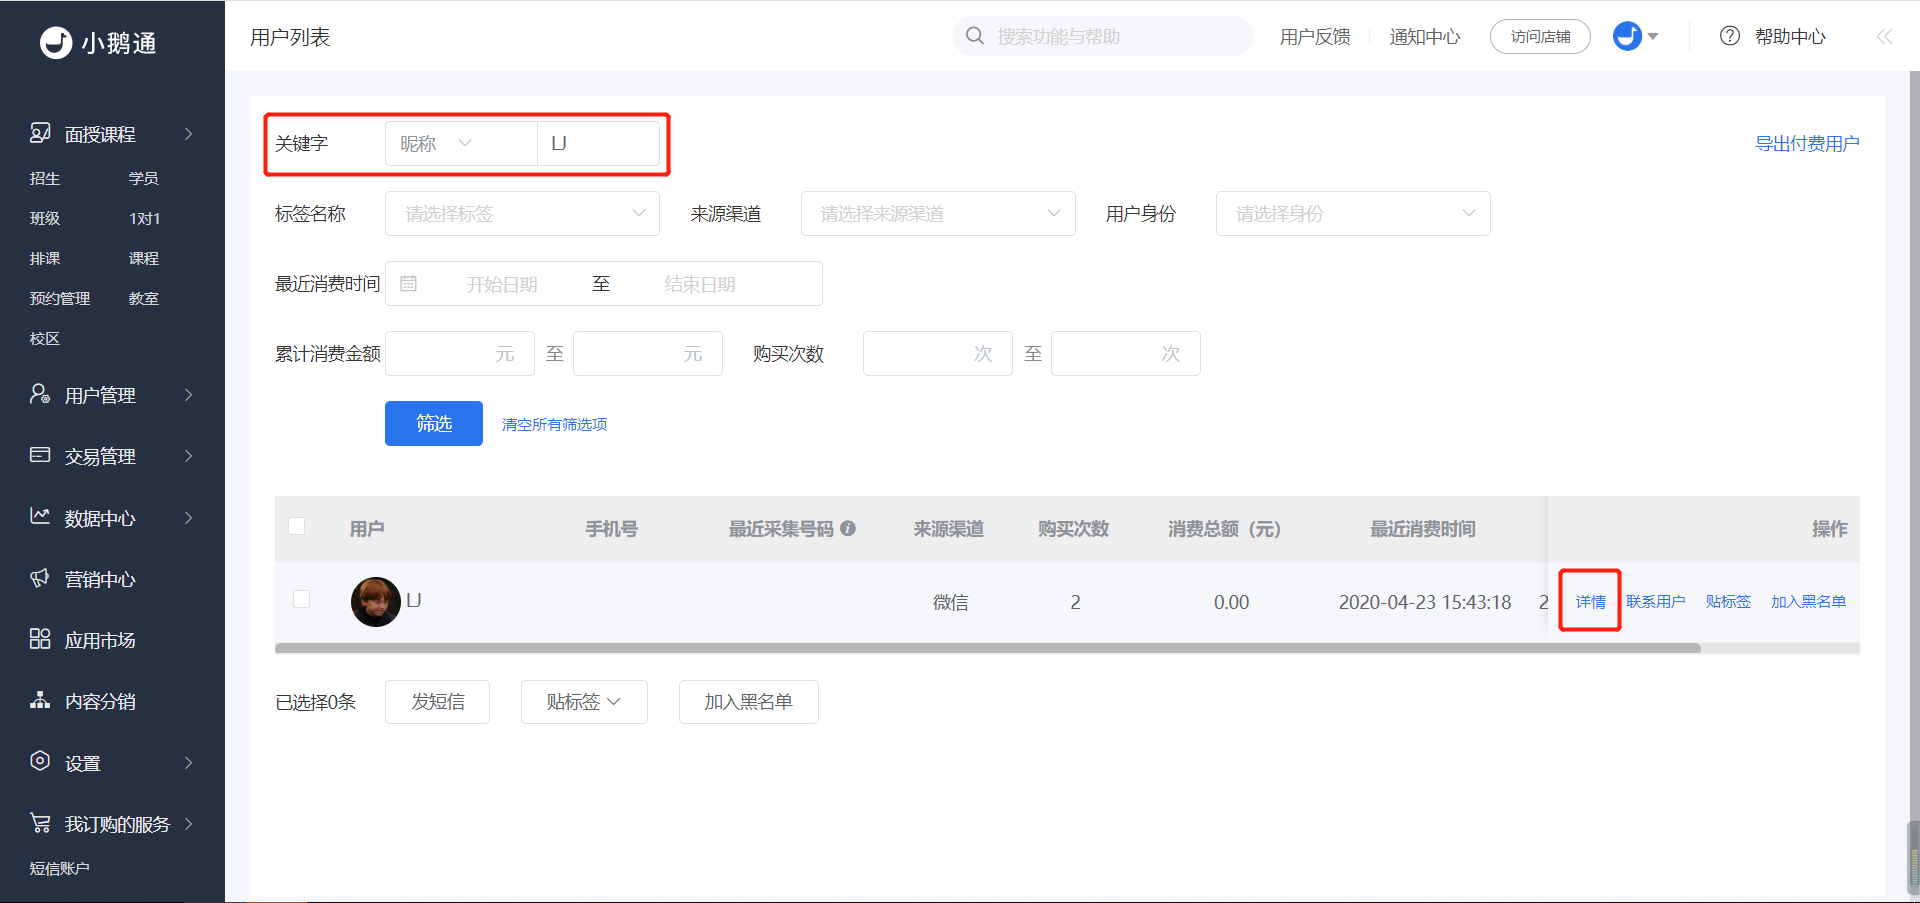This screenshot has height=903, width=1920.
Task: Click the calendar icon in 最近消费时间
Action: 408,284
